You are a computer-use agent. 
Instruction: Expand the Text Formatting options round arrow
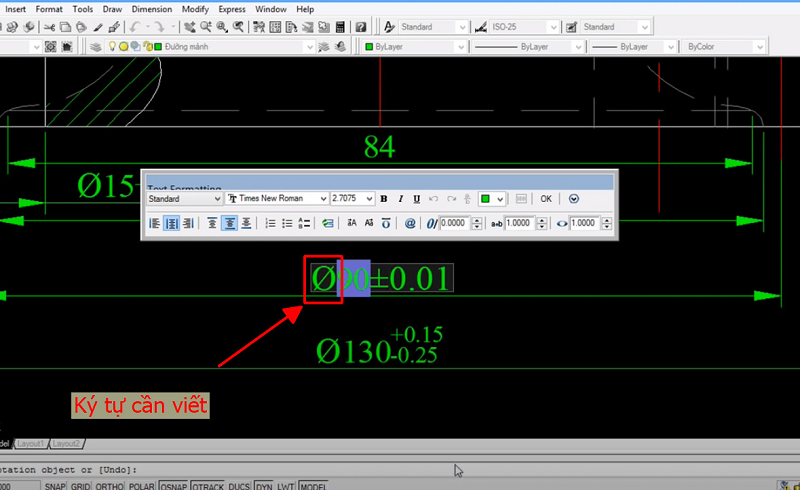tap(574, 199)
